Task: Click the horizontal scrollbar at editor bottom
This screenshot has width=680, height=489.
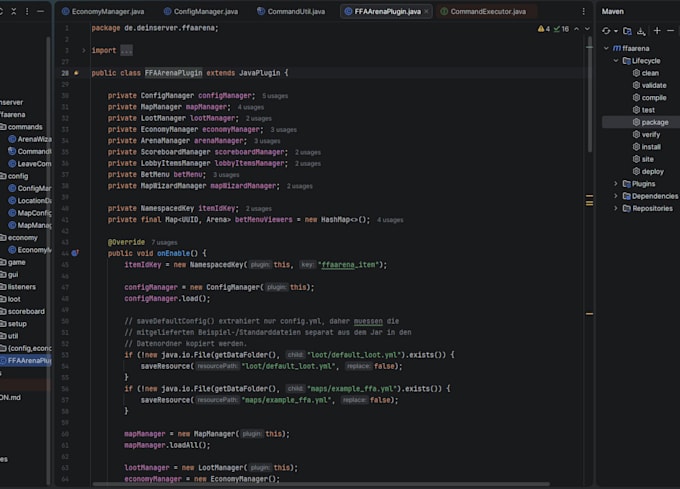Action: (x=321, y=484)
